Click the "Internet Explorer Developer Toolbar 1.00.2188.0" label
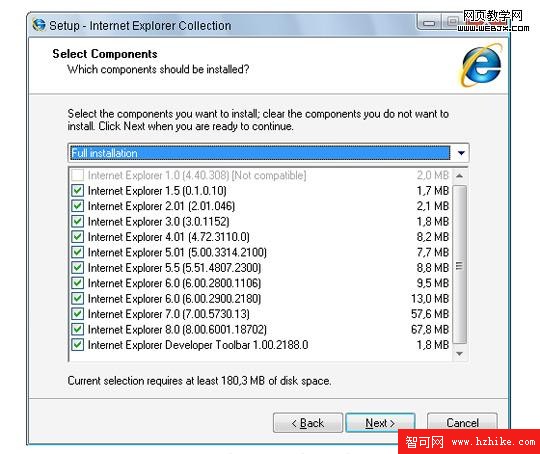 pyautogui.click(x=198, y=345)
